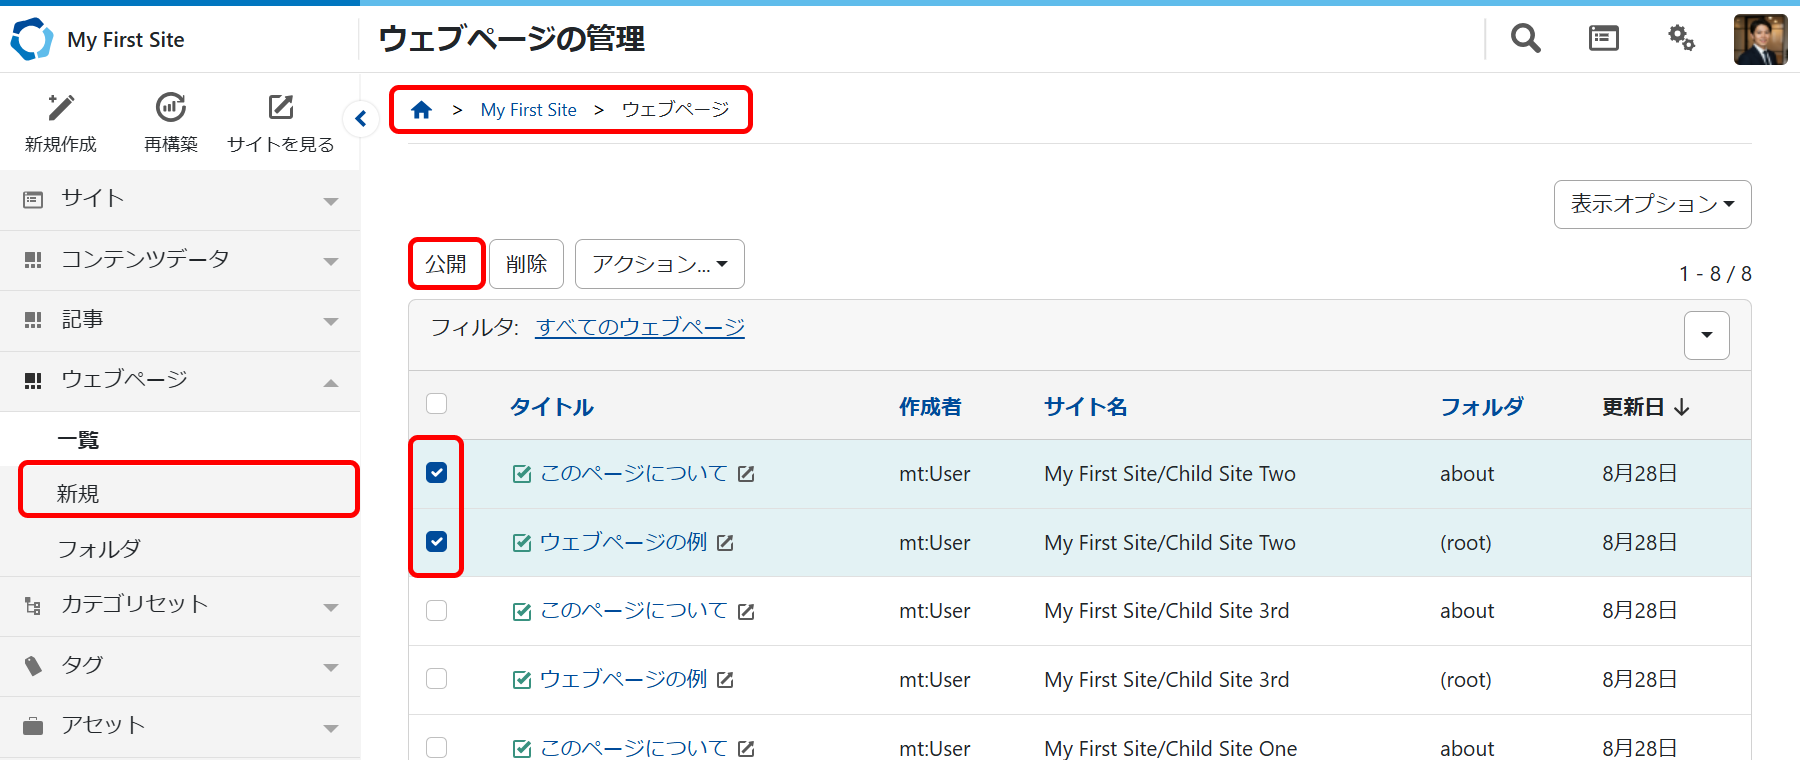1800x760 pixels.
Task: Click the home icon in breadcrumb
Action: point(422,110)
